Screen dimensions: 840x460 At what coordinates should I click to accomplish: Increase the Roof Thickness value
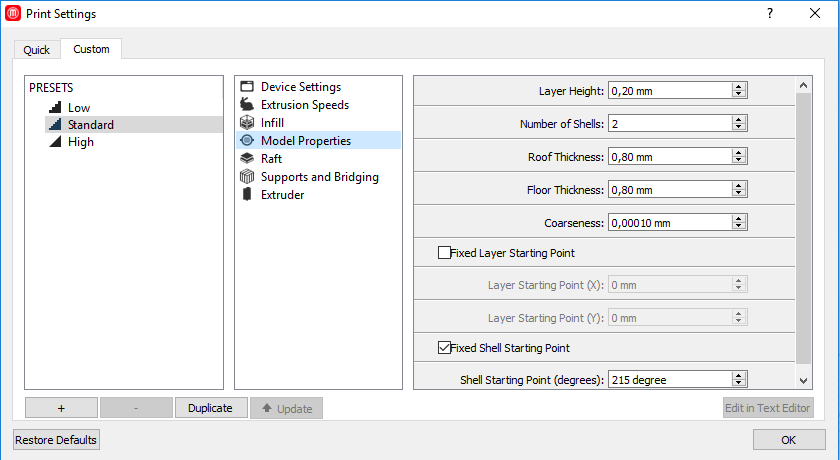pos(739,153)
